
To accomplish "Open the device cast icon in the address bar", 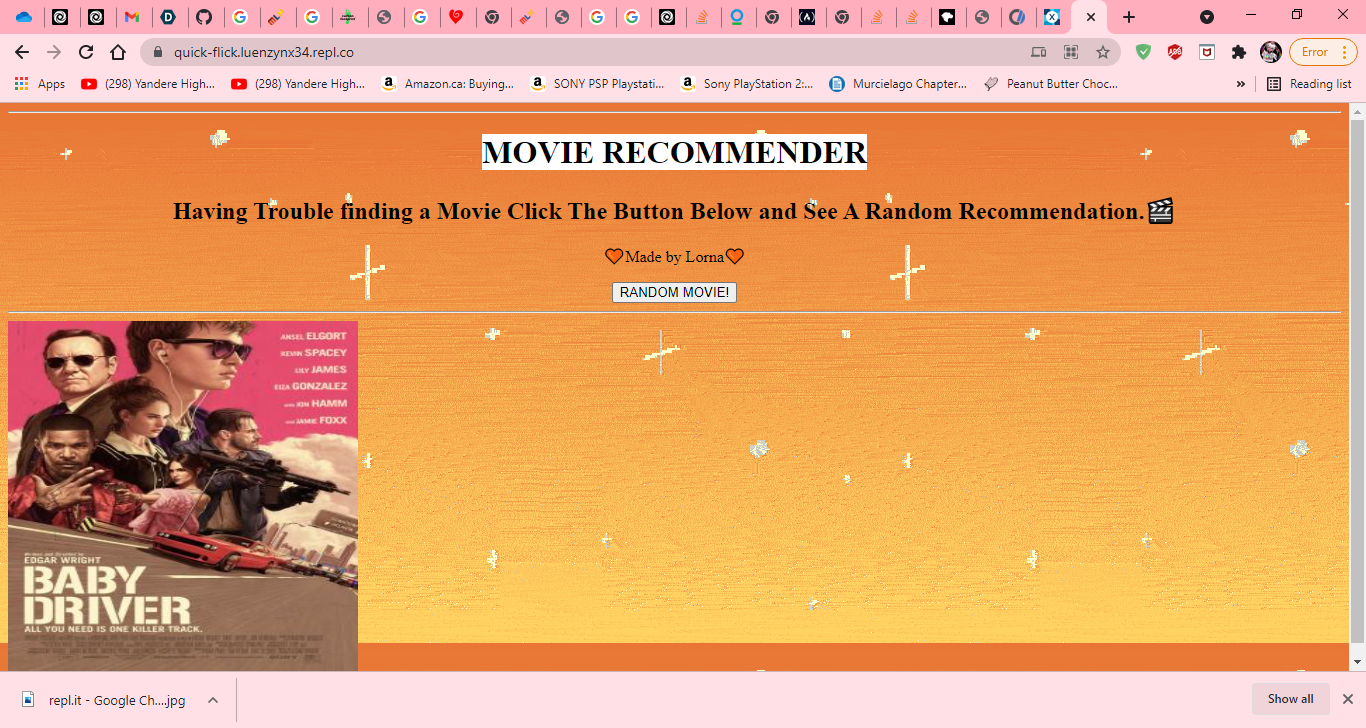I will (1039, 52).
